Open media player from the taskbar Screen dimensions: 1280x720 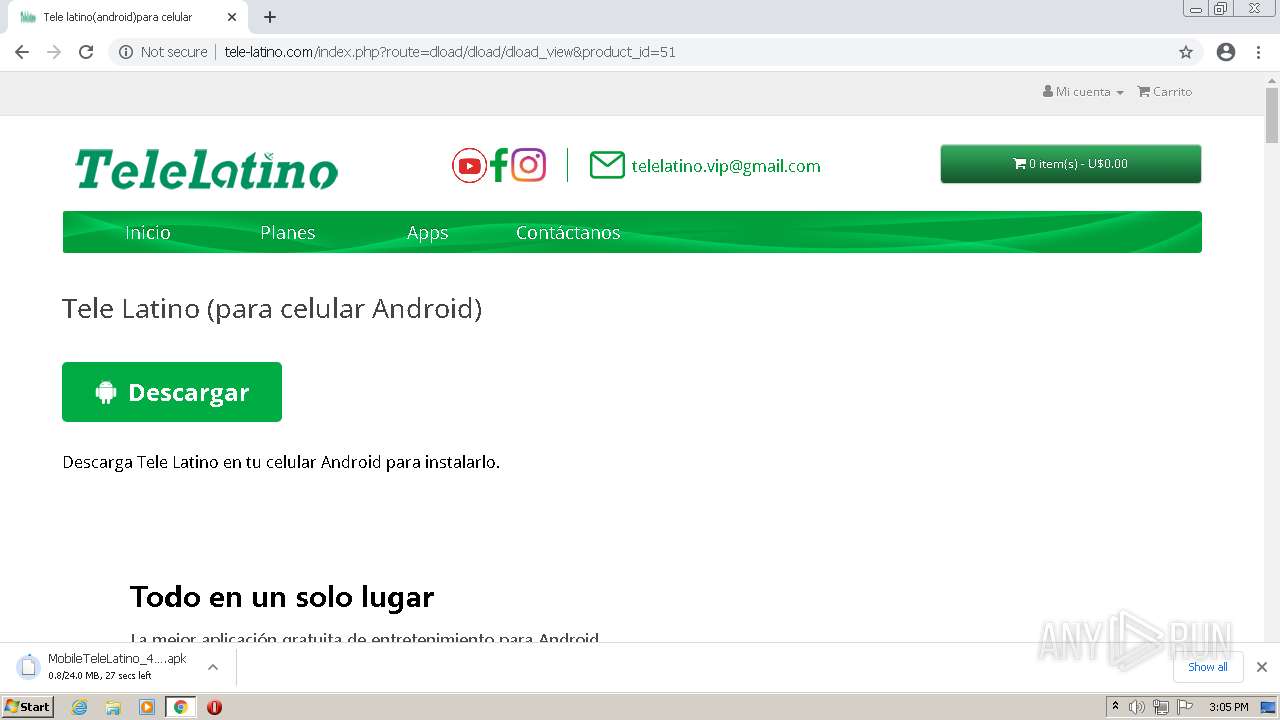(x=147, y=707)
